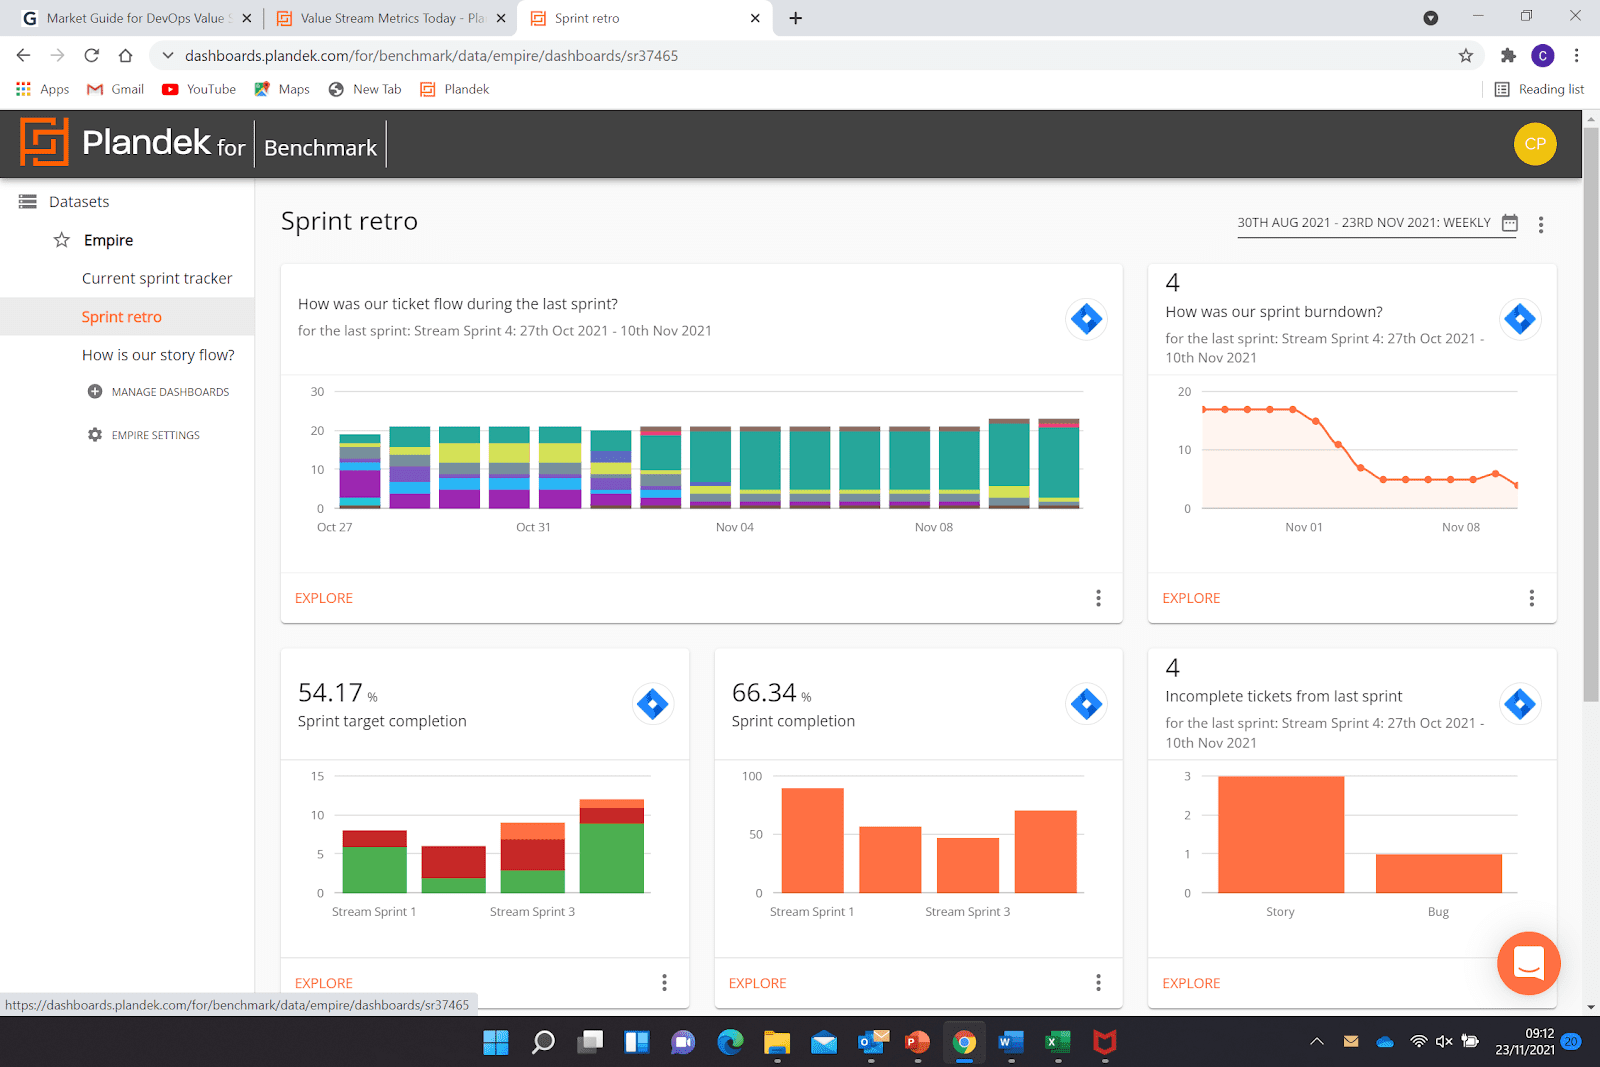Open the Chrome browser menu
The height and width of the screenshot is (1067, 1600).
click(1577, 56)
